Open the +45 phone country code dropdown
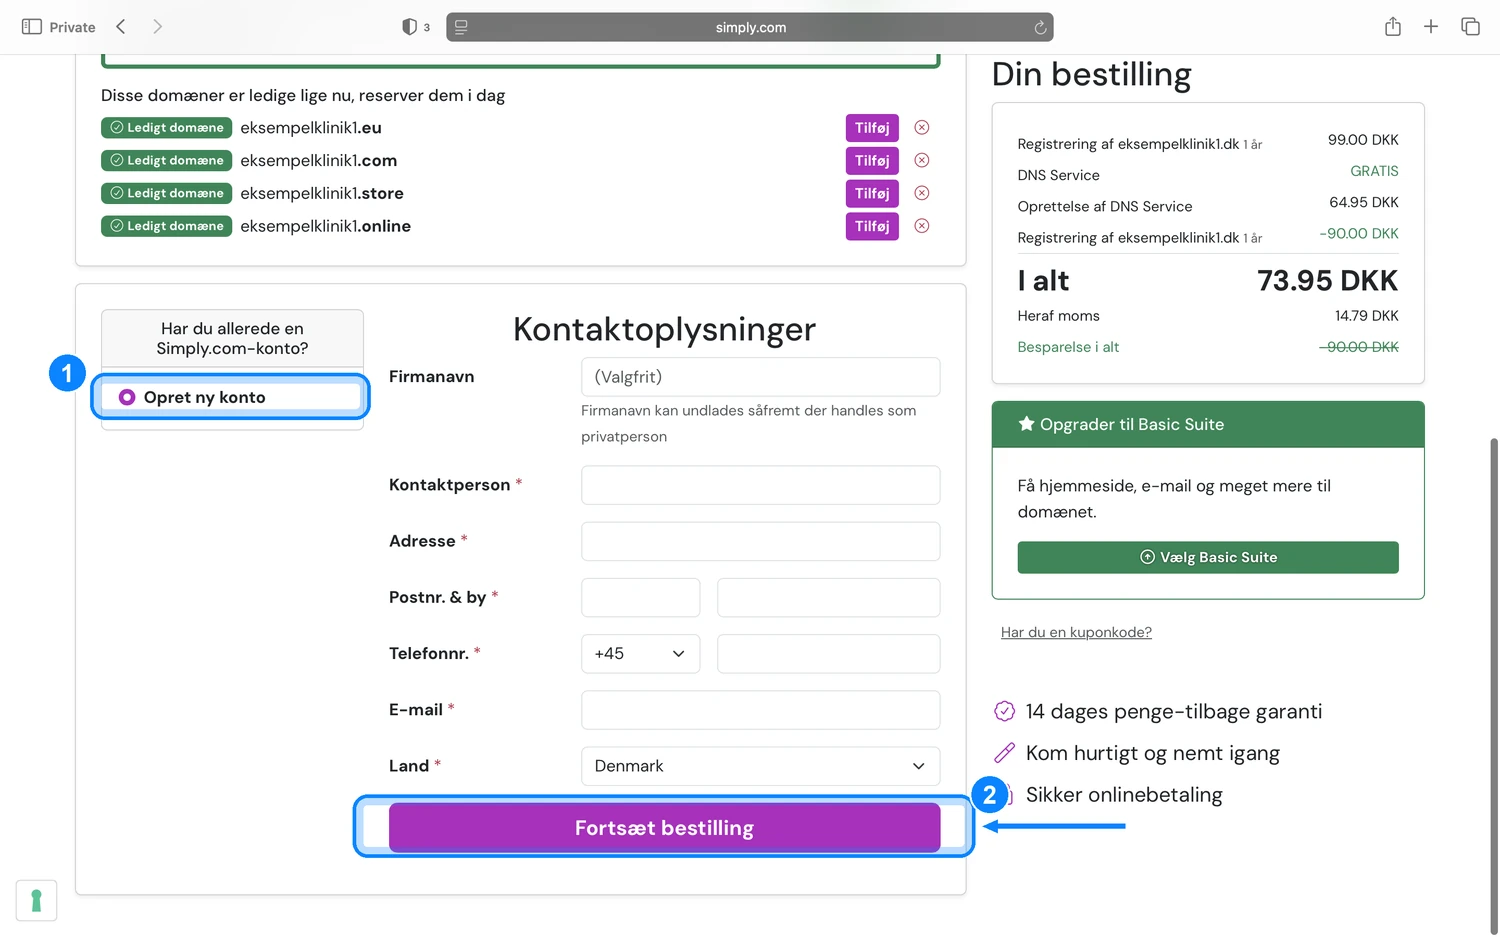 click(640, 653)
